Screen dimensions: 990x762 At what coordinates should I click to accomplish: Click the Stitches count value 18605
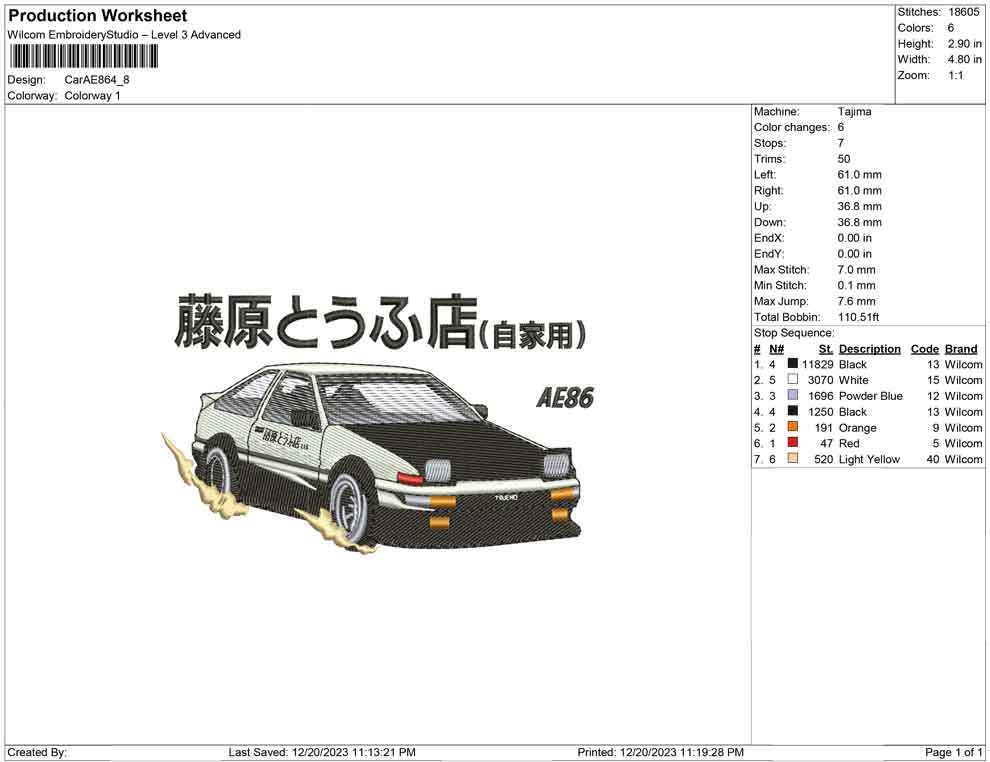tap(964, 12)
